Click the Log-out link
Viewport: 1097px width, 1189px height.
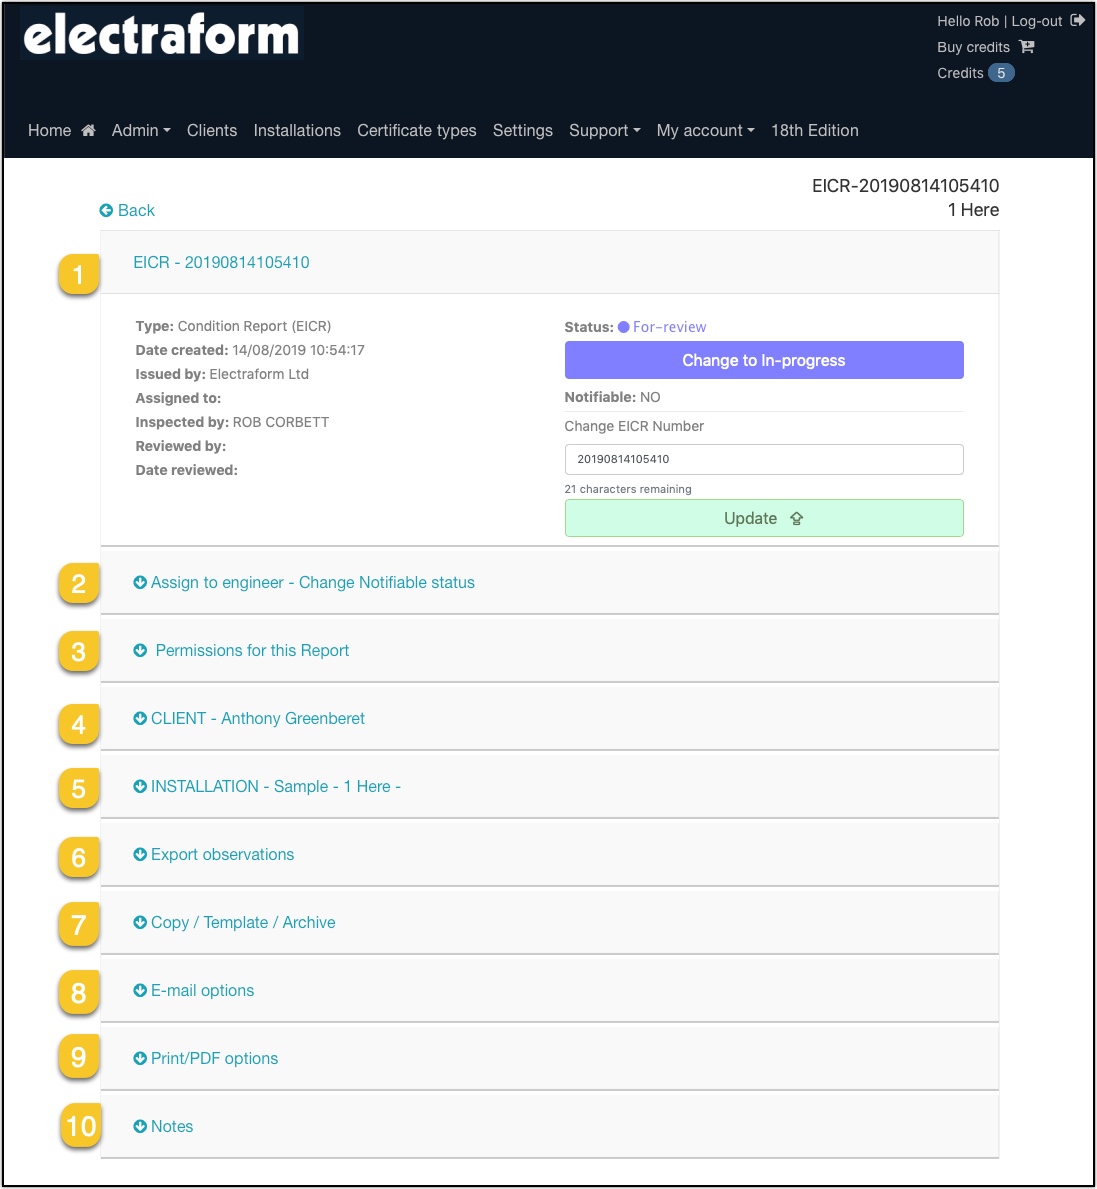pos(1036,21)
